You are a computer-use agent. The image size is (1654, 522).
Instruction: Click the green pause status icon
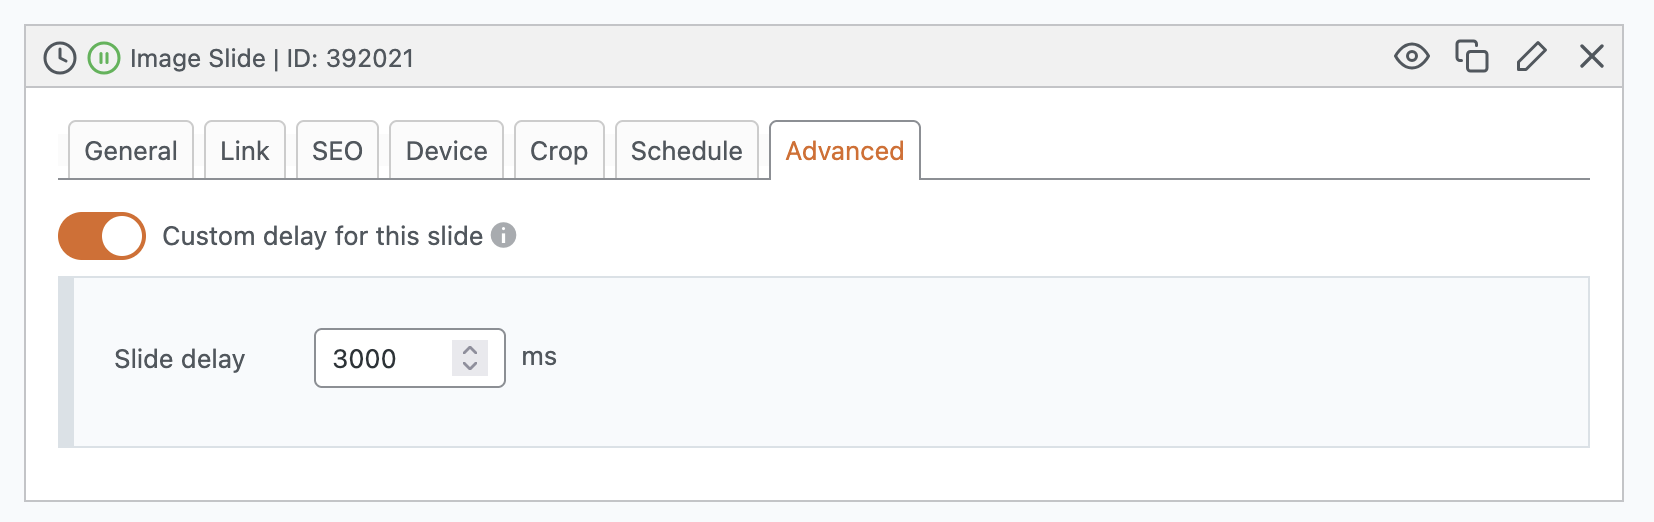104,58
